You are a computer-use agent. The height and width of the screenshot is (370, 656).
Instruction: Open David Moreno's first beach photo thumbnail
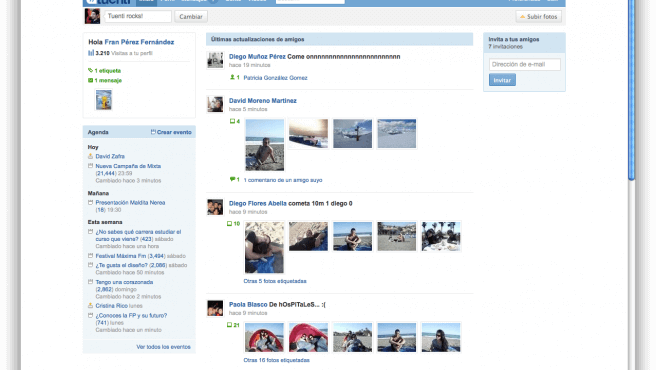click(x=264, y=145)
